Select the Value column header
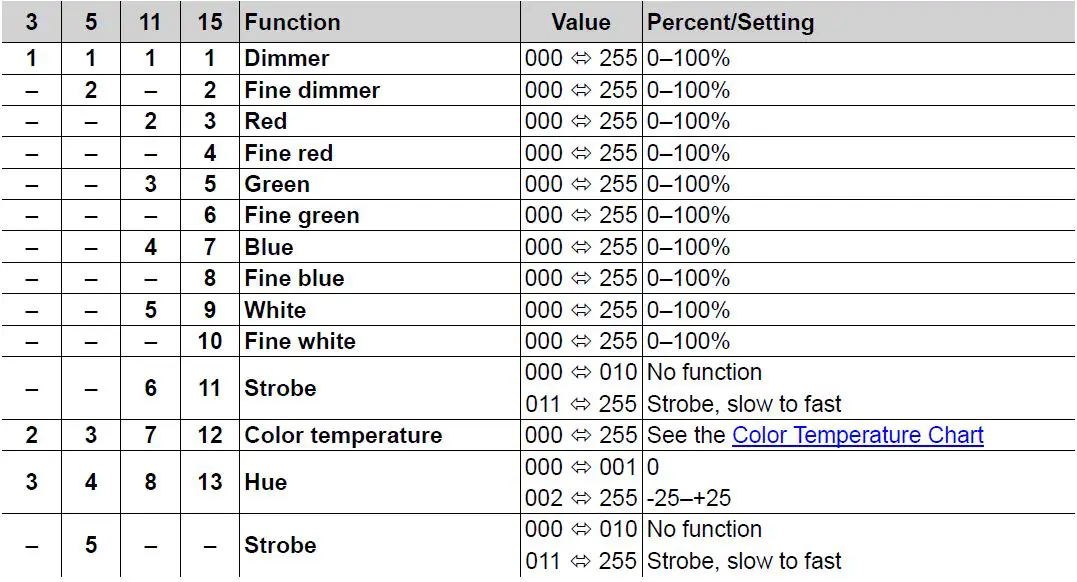The image size is (1077, 582). point(580,22)
